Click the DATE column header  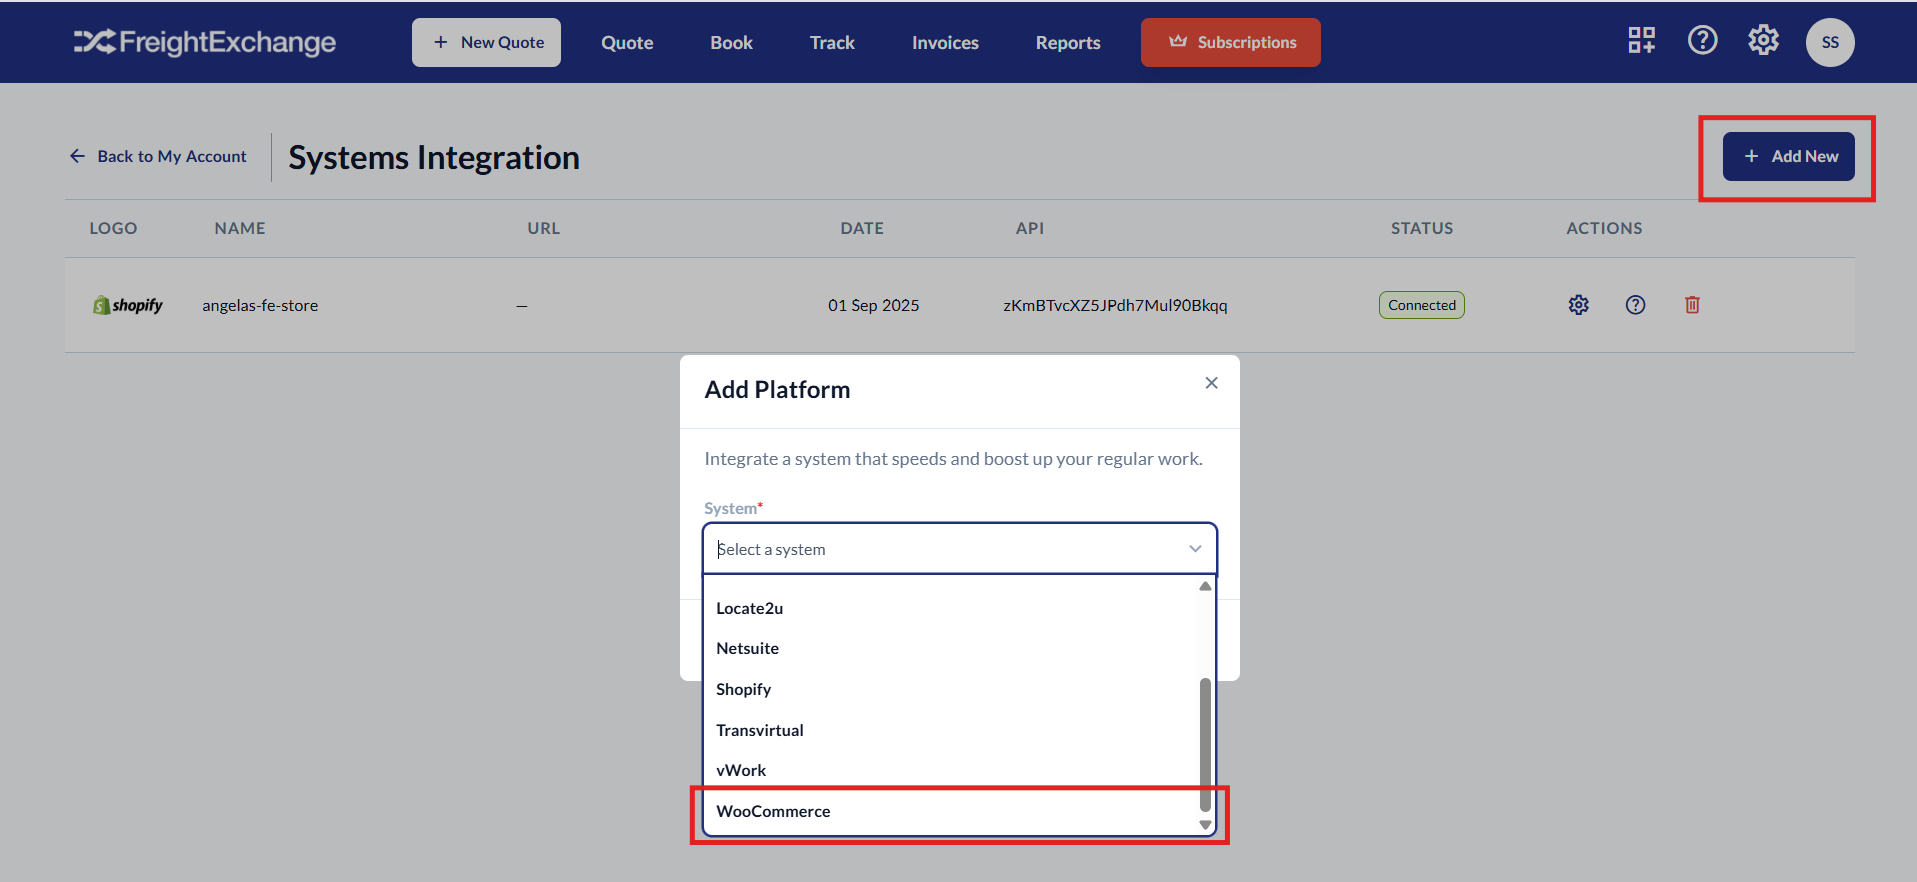pyautogui.click(x=862, y=228)
